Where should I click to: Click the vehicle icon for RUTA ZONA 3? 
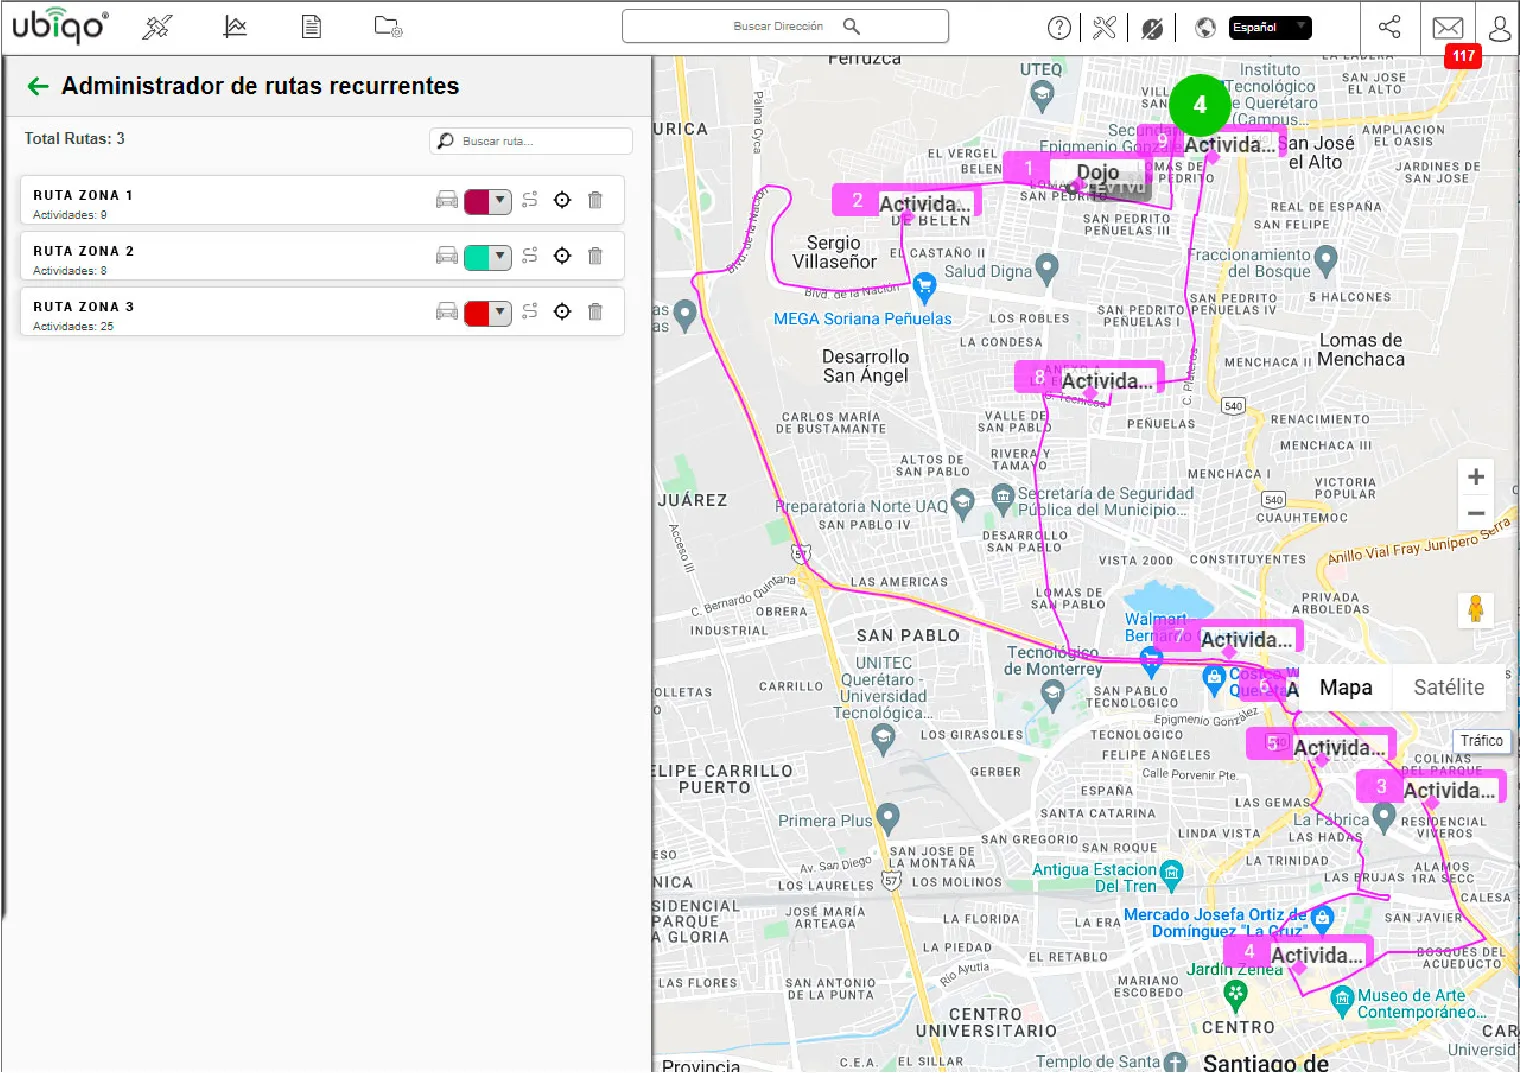point(447,312)
